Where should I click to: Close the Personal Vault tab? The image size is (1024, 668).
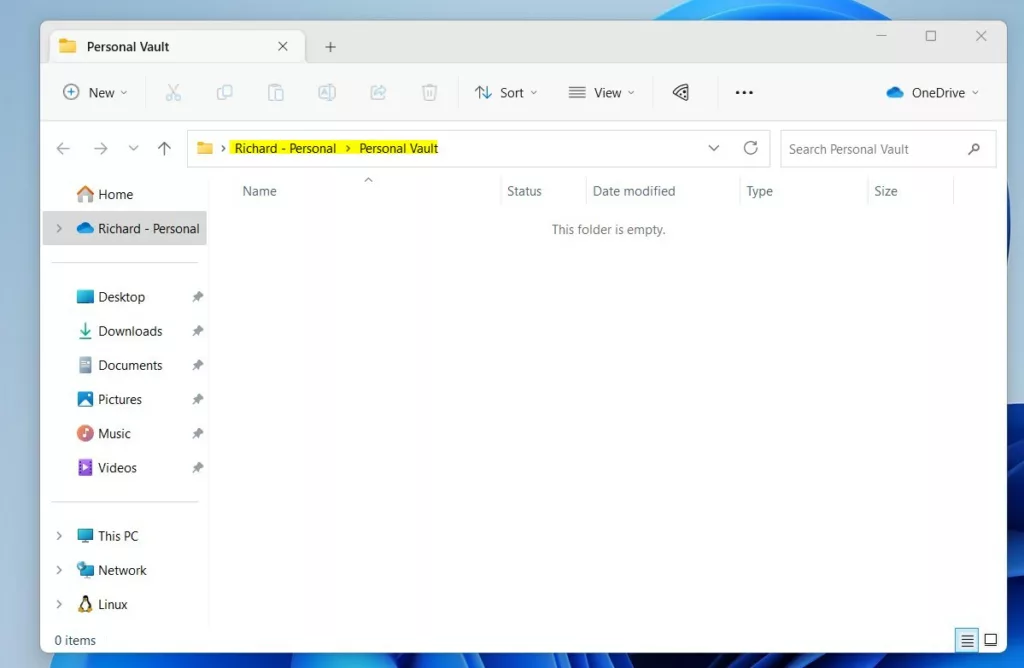pos(283,46)
